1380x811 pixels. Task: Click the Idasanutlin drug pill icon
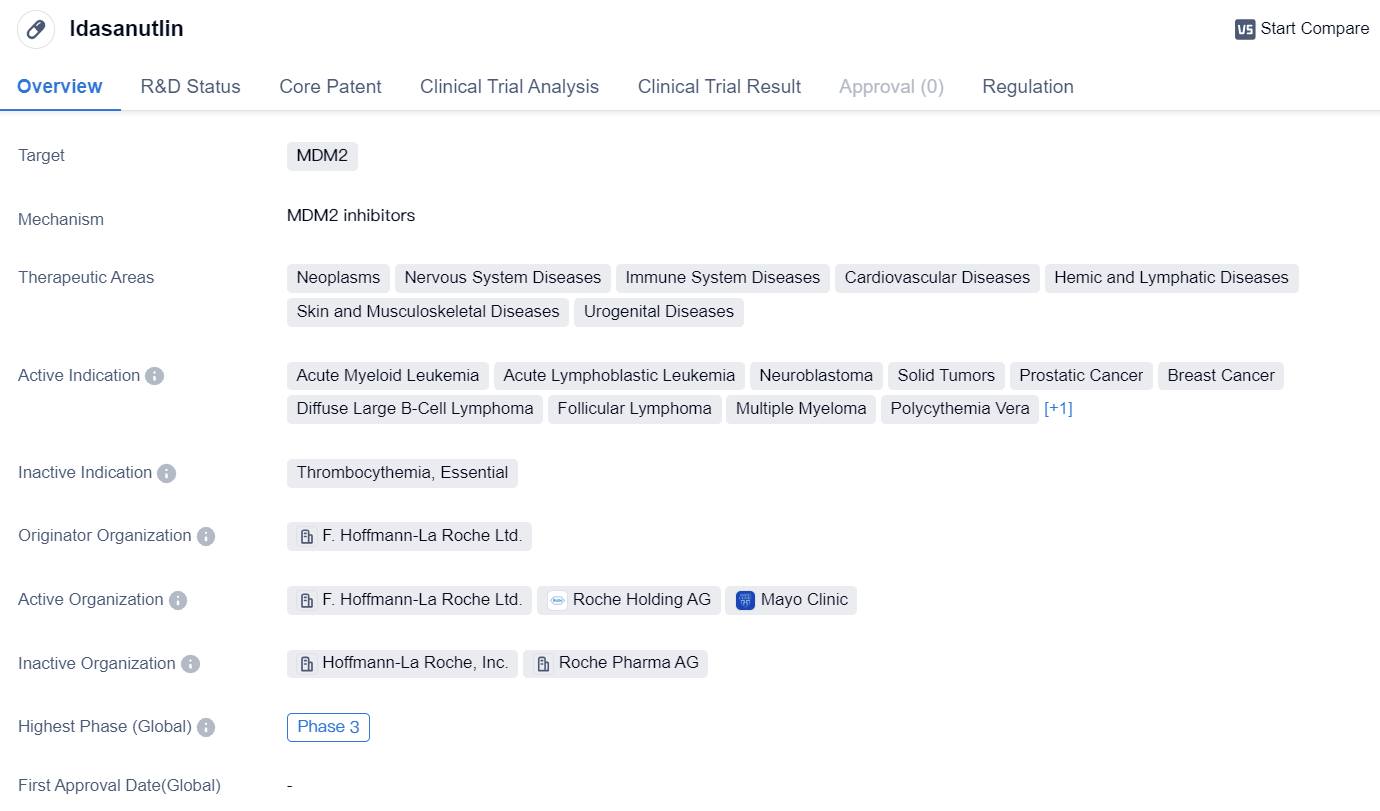click(36, 29)
